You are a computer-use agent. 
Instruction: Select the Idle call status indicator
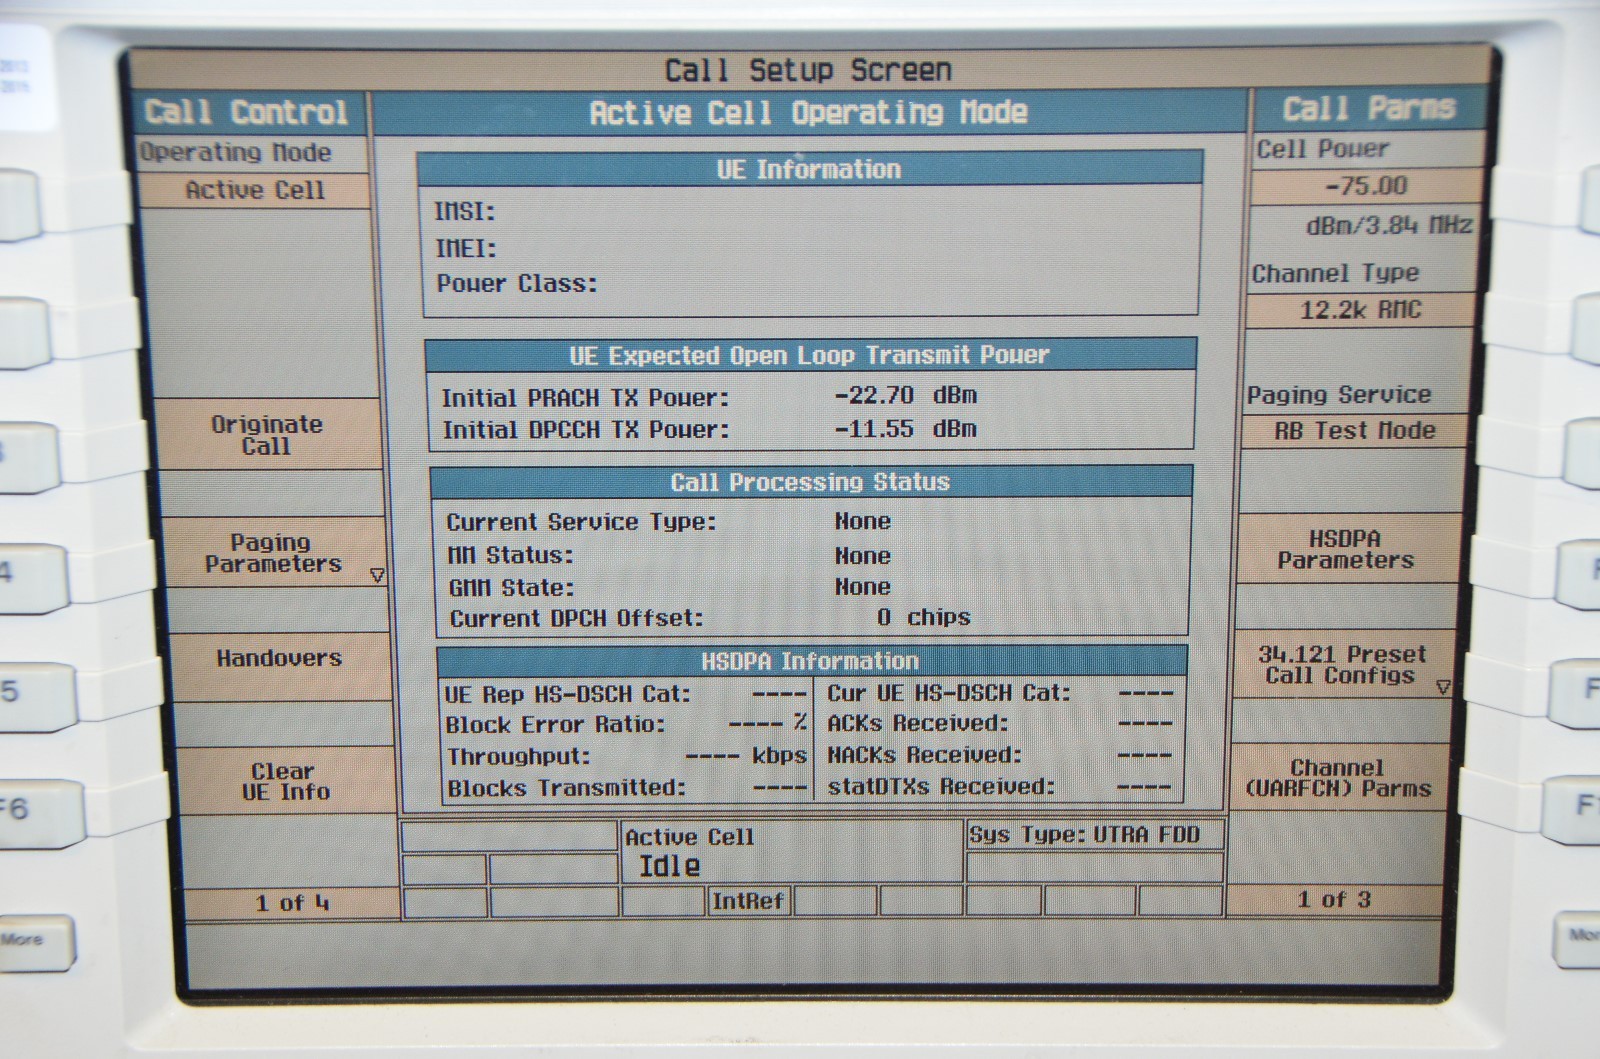(670, 867)
